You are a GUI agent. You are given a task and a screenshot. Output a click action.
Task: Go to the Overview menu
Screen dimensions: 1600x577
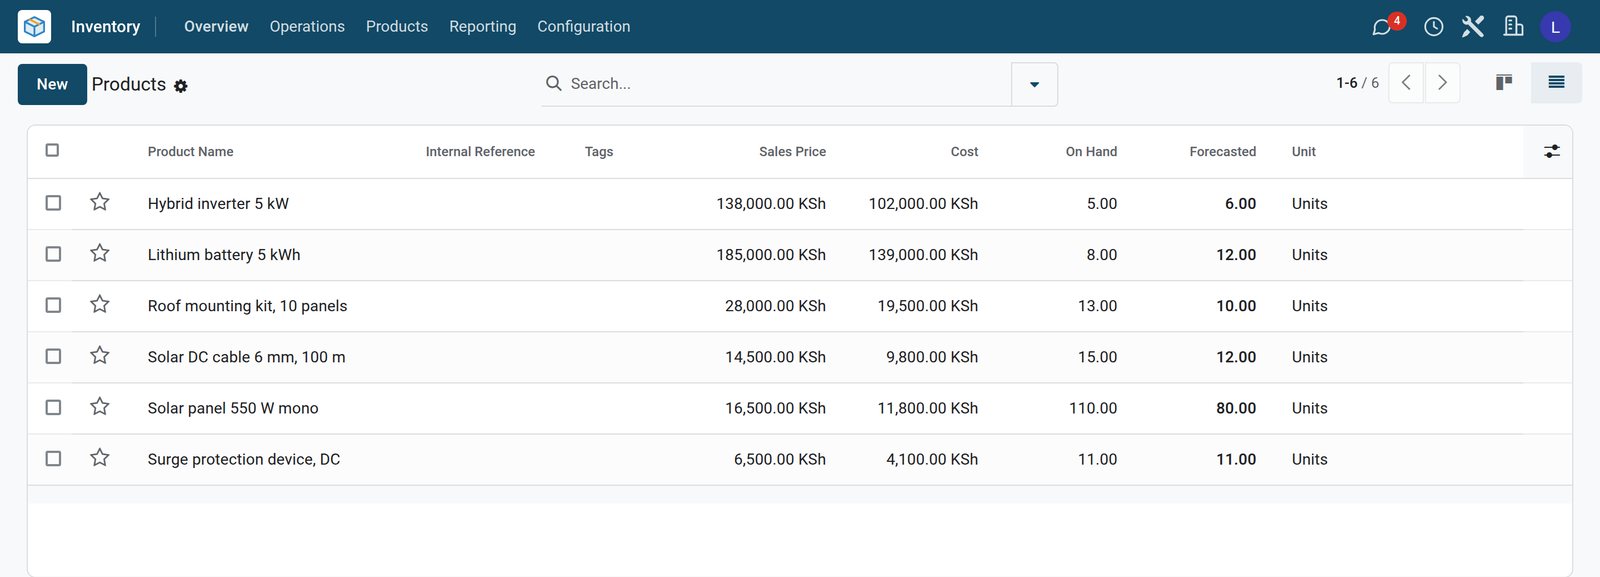(x=216, y=27)
